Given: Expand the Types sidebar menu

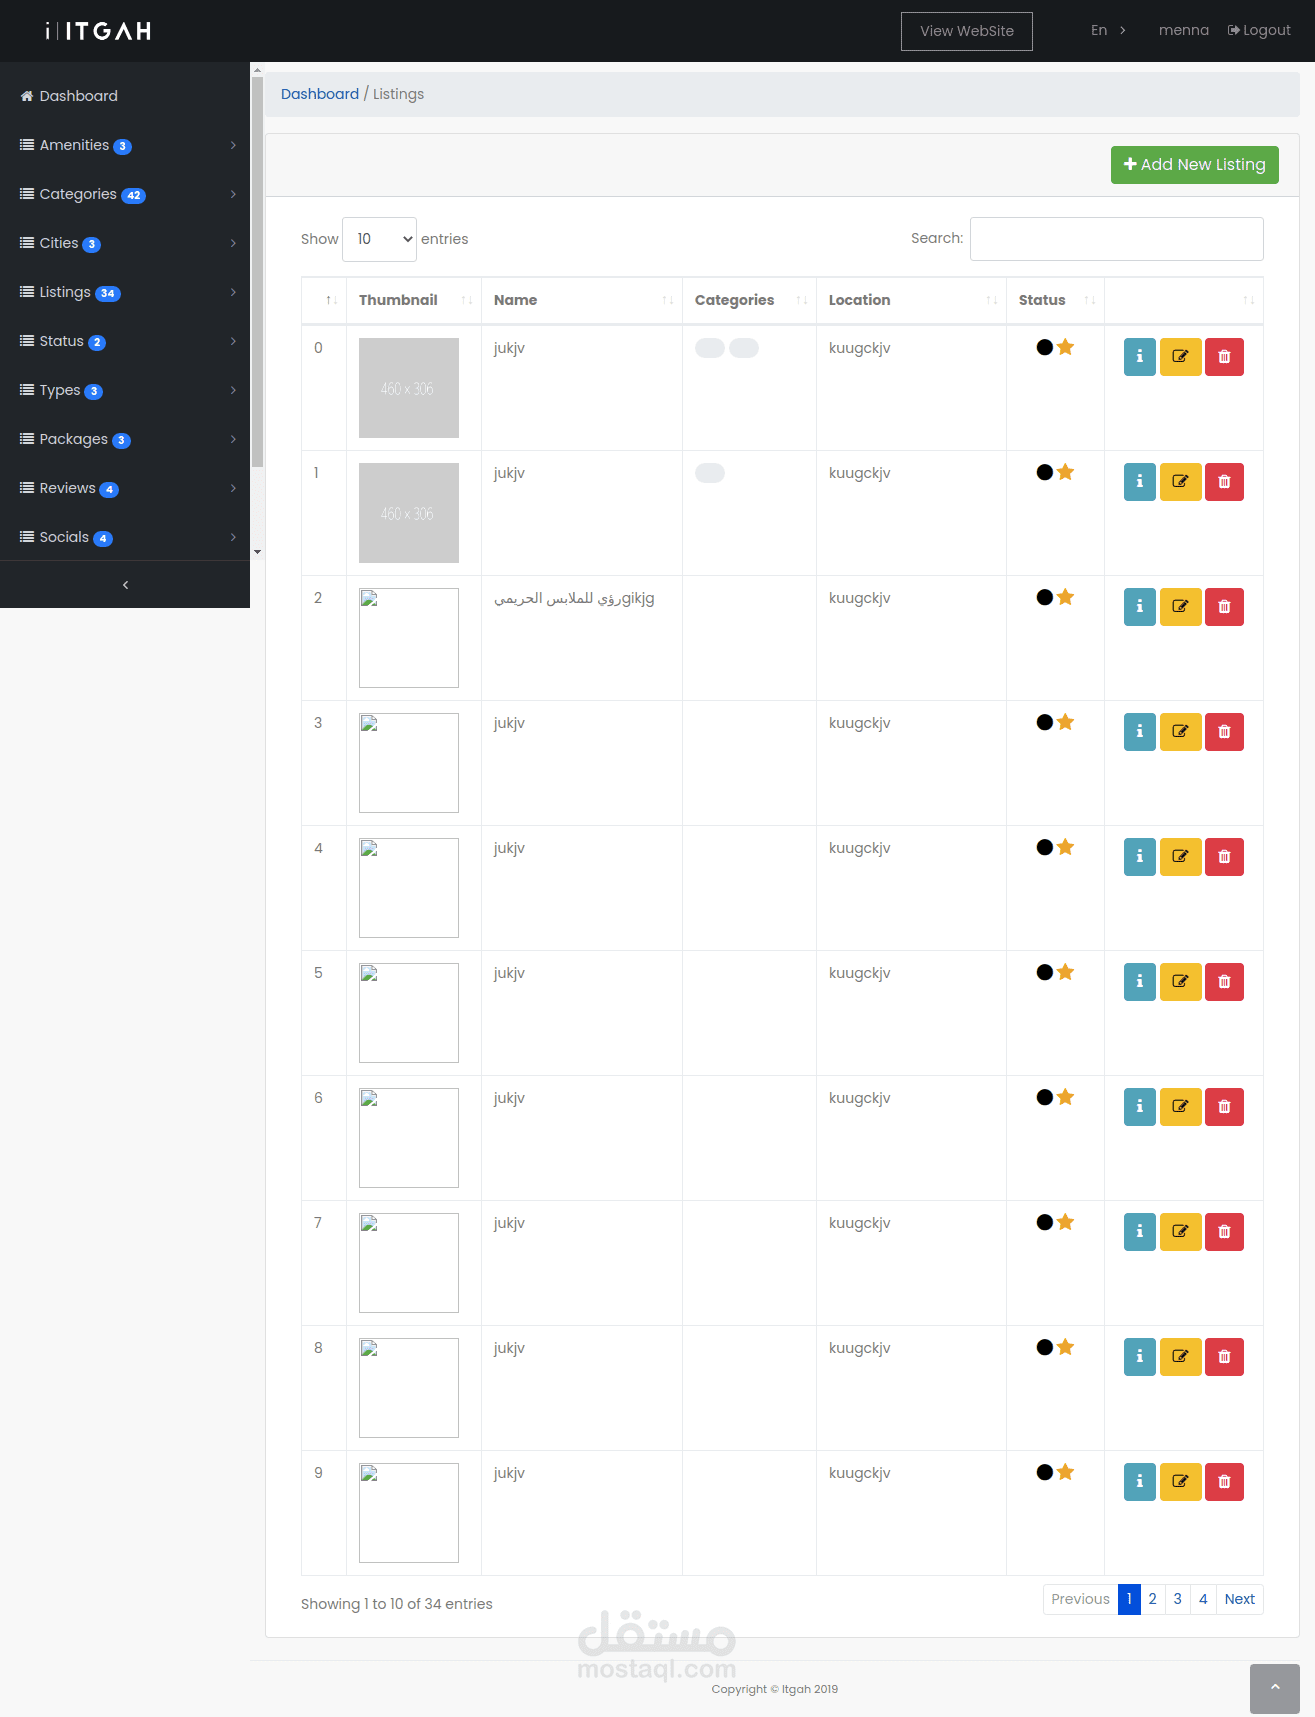Looking at the screenshot, I should pyautogui.click(x=125, y=390).
